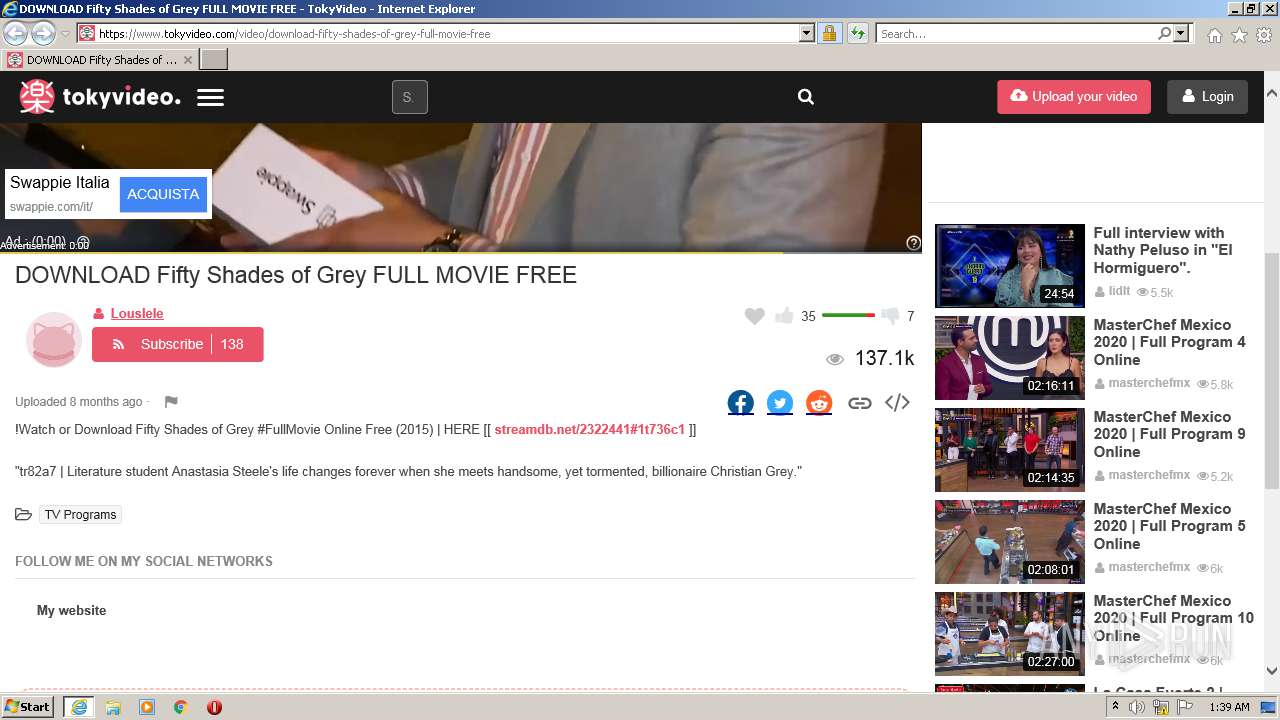Give the video a thumbs up
This screenshot has width=1280, height=720.
click(x=784, y=316)
